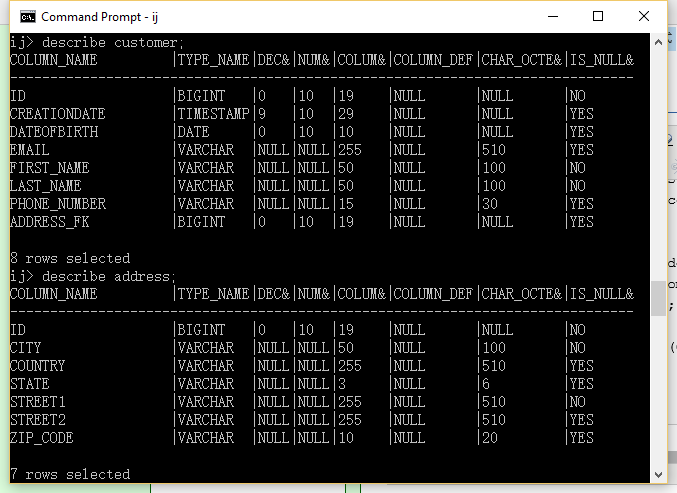Click BIGINT type in ADDRESS_FK row

point(202,222)
